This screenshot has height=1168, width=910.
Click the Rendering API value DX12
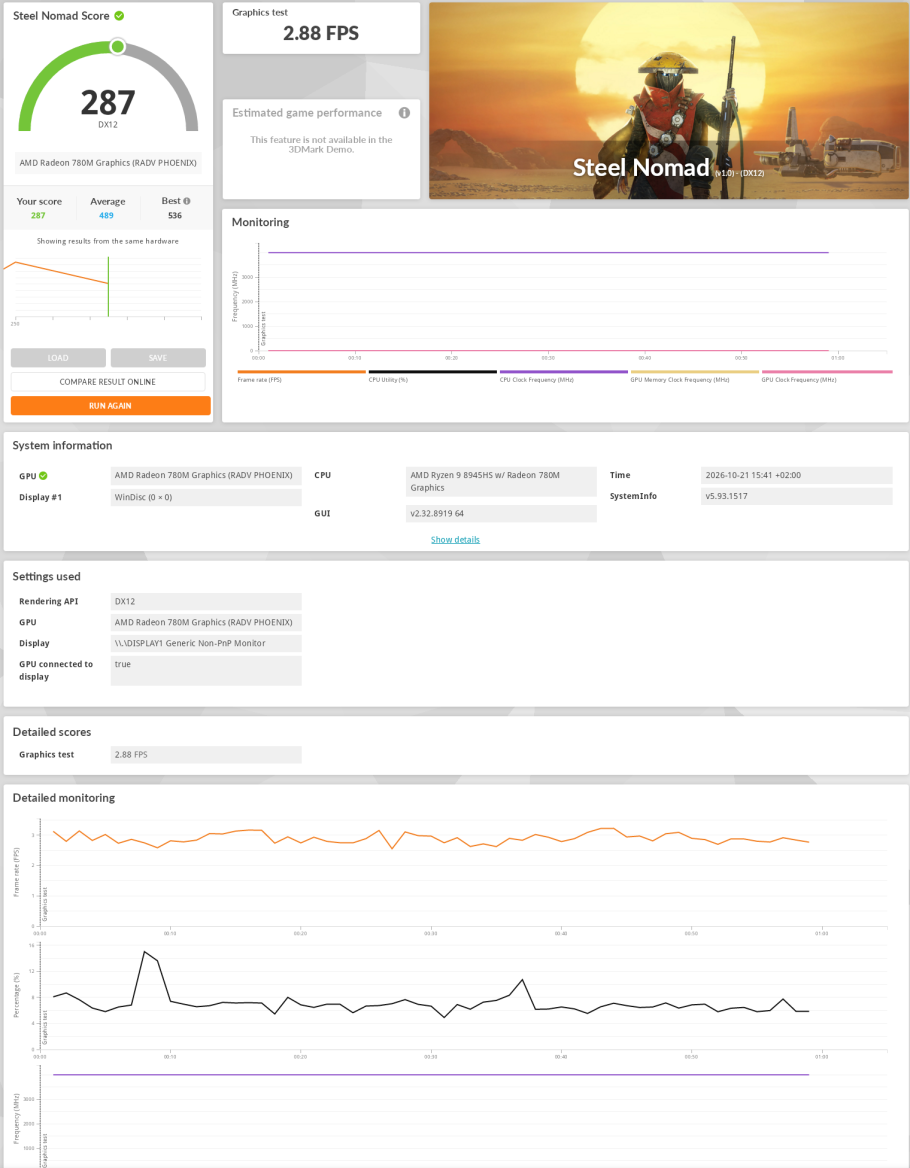click(206, 601)
